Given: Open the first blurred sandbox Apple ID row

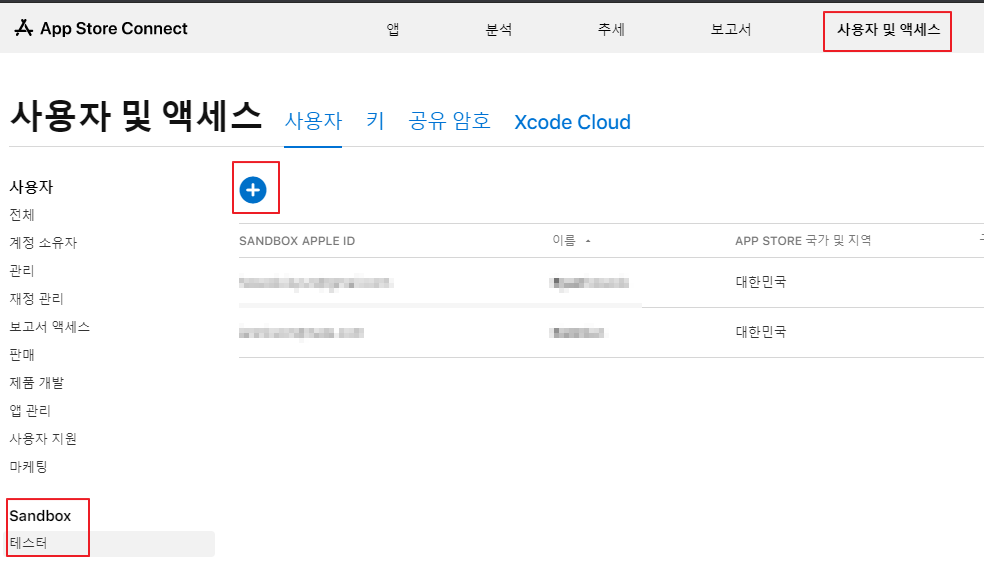Looking at the screenshot, I should pos(316,282).
